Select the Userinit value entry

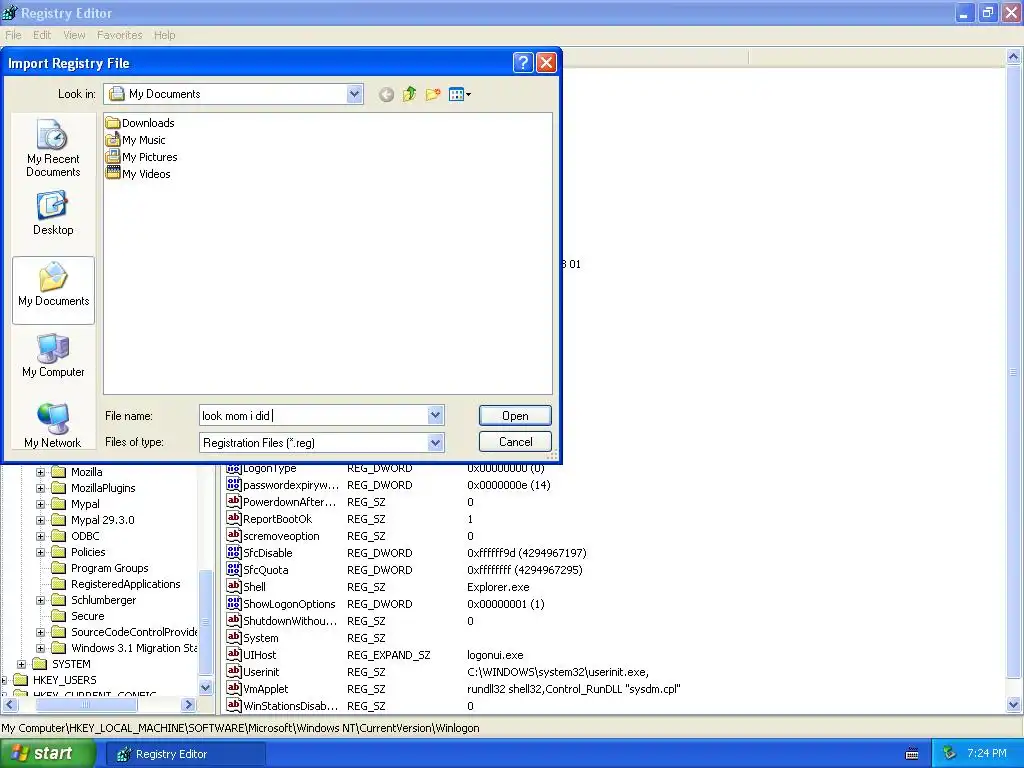tap(253, 671)
